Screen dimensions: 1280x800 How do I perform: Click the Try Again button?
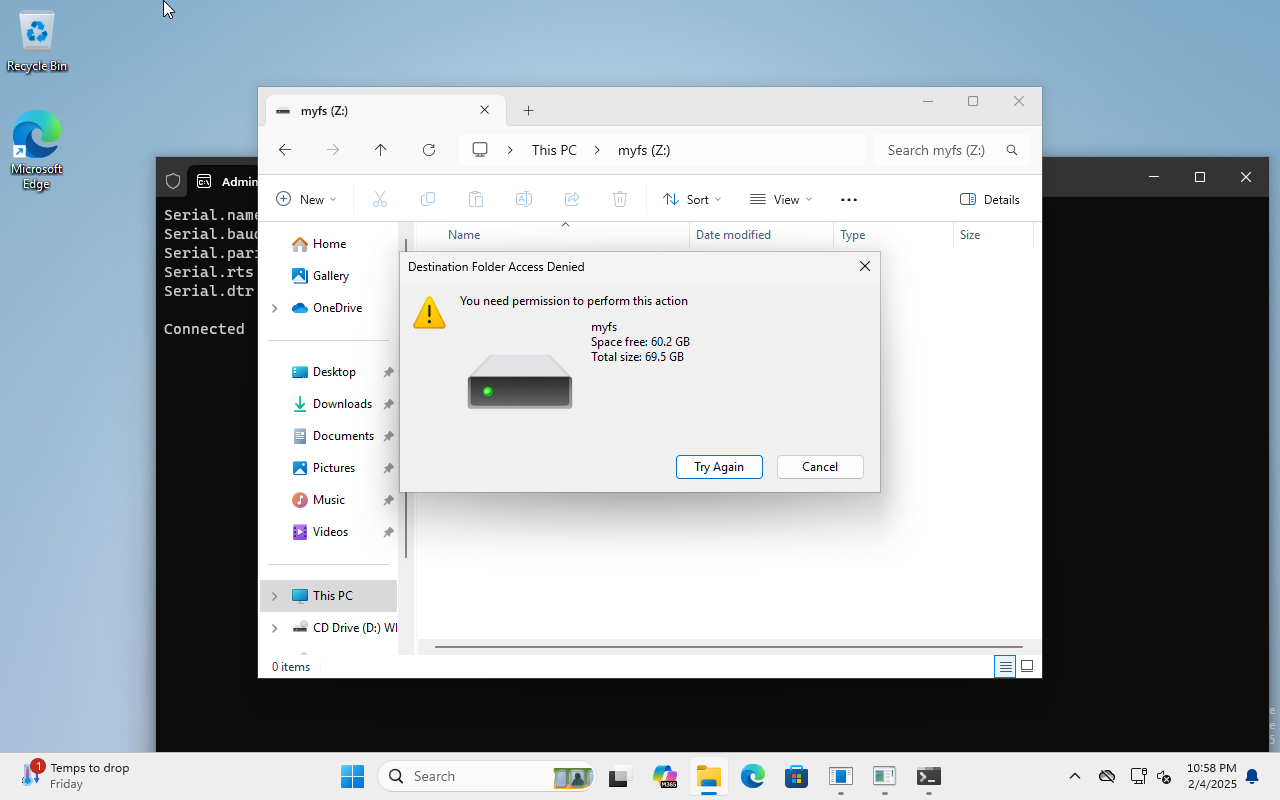(719, 467)
